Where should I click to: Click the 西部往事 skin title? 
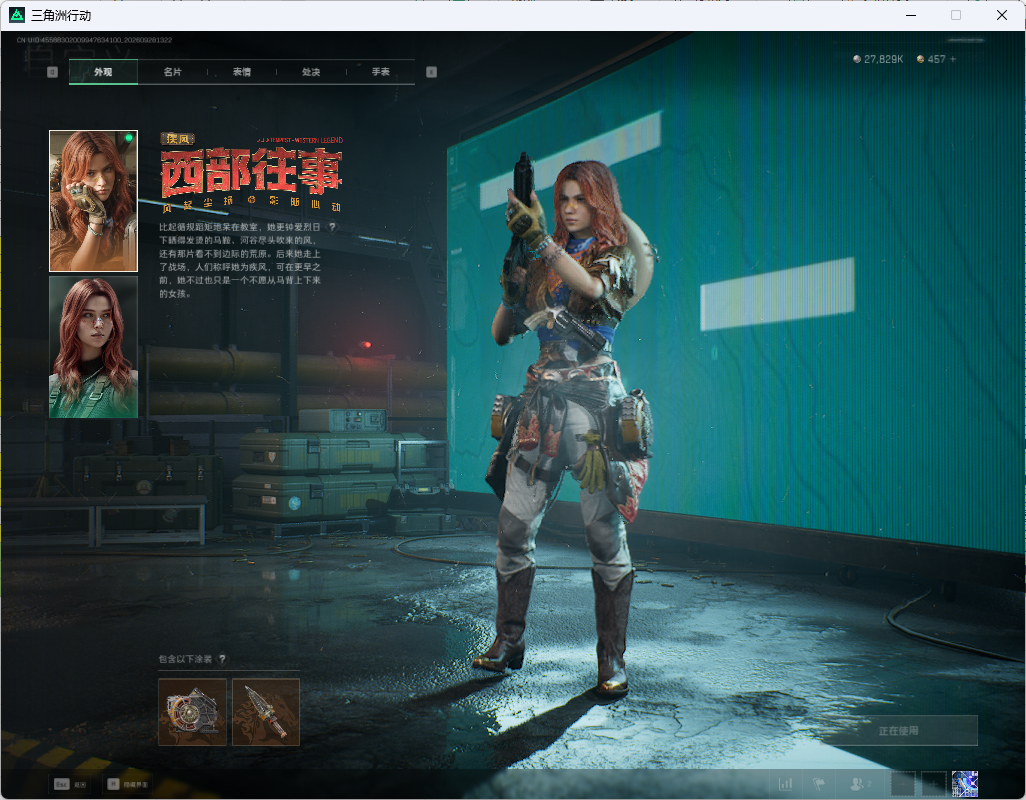pyautogui.click(x=251, y=172)
